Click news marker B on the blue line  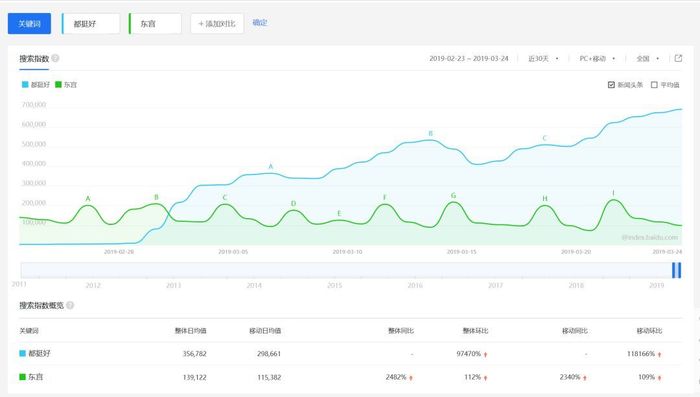tap(430, 134)
